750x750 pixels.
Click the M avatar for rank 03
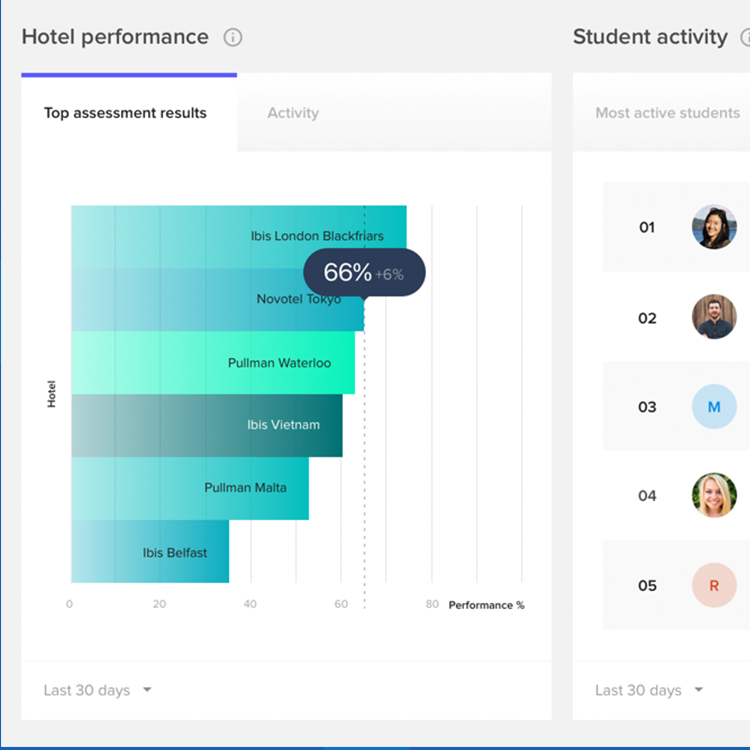pos(714,407)
